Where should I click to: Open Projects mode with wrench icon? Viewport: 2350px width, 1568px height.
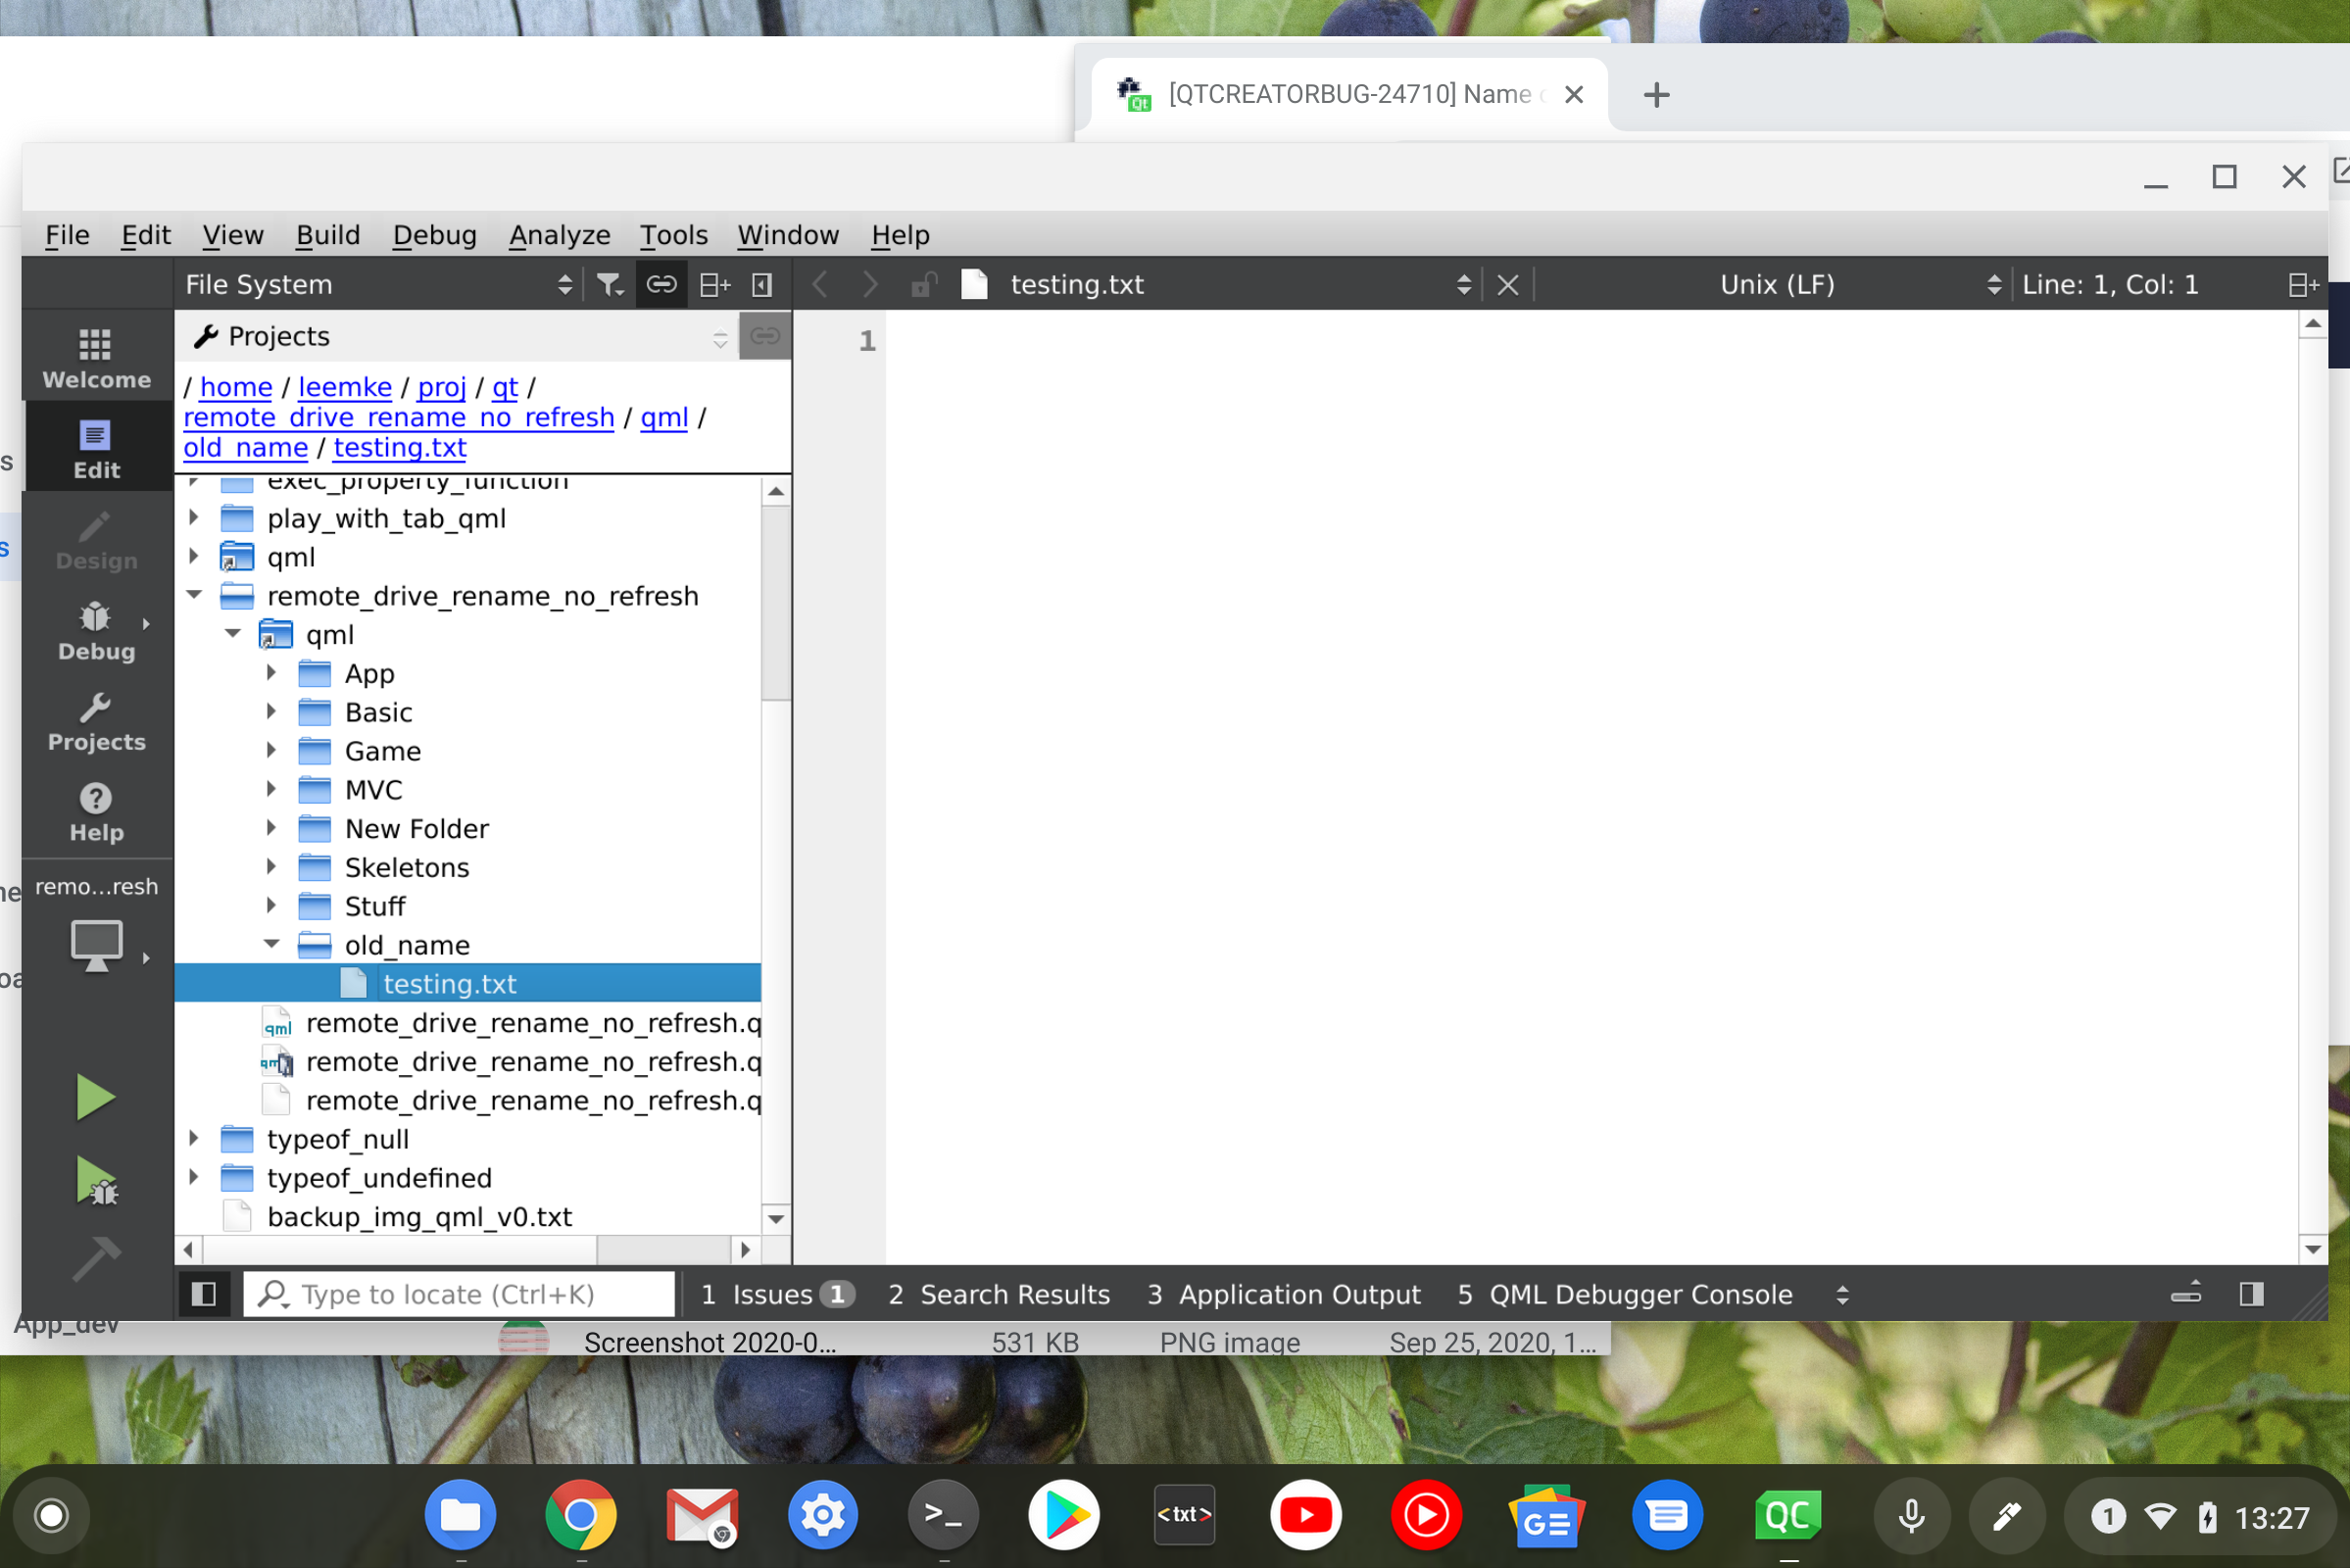[96, 722]
